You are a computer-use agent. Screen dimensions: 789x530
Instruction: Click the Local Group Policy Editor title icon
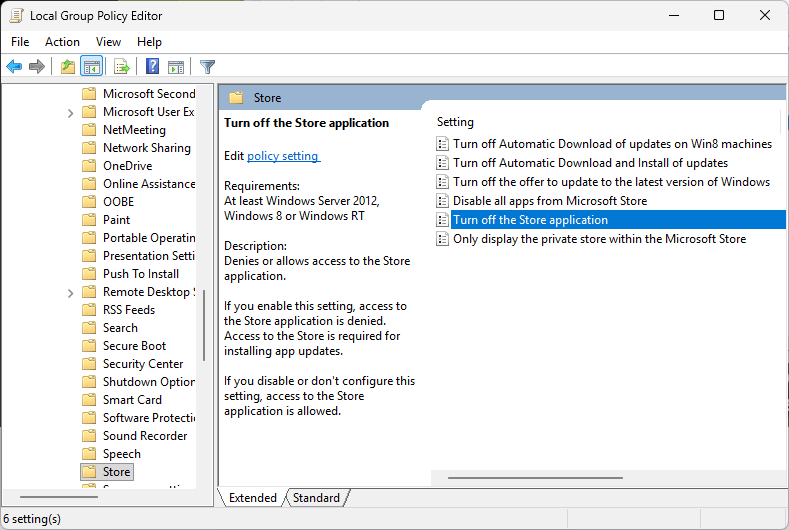[16, 16]
